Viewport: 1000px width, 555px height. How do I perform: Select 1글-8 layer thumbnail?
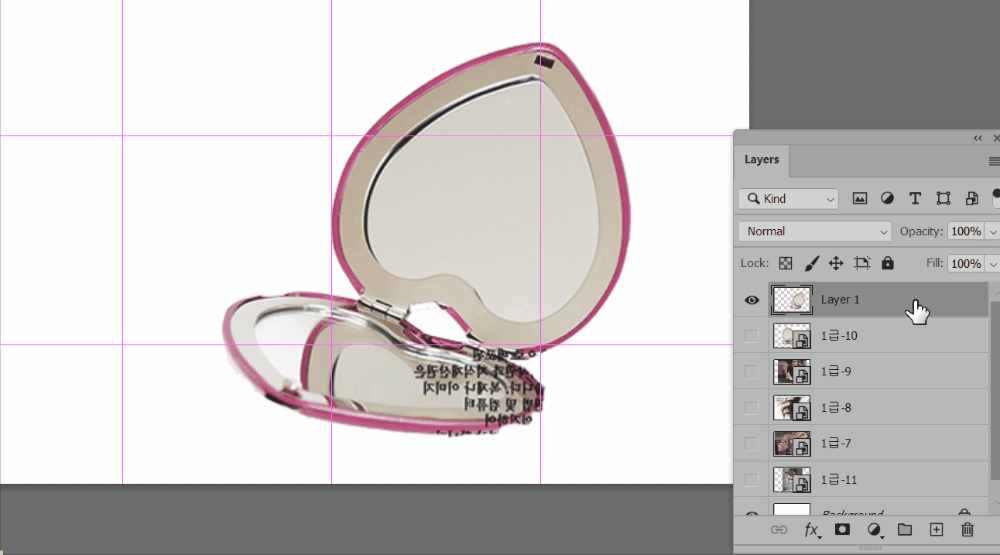coord(792,408)
